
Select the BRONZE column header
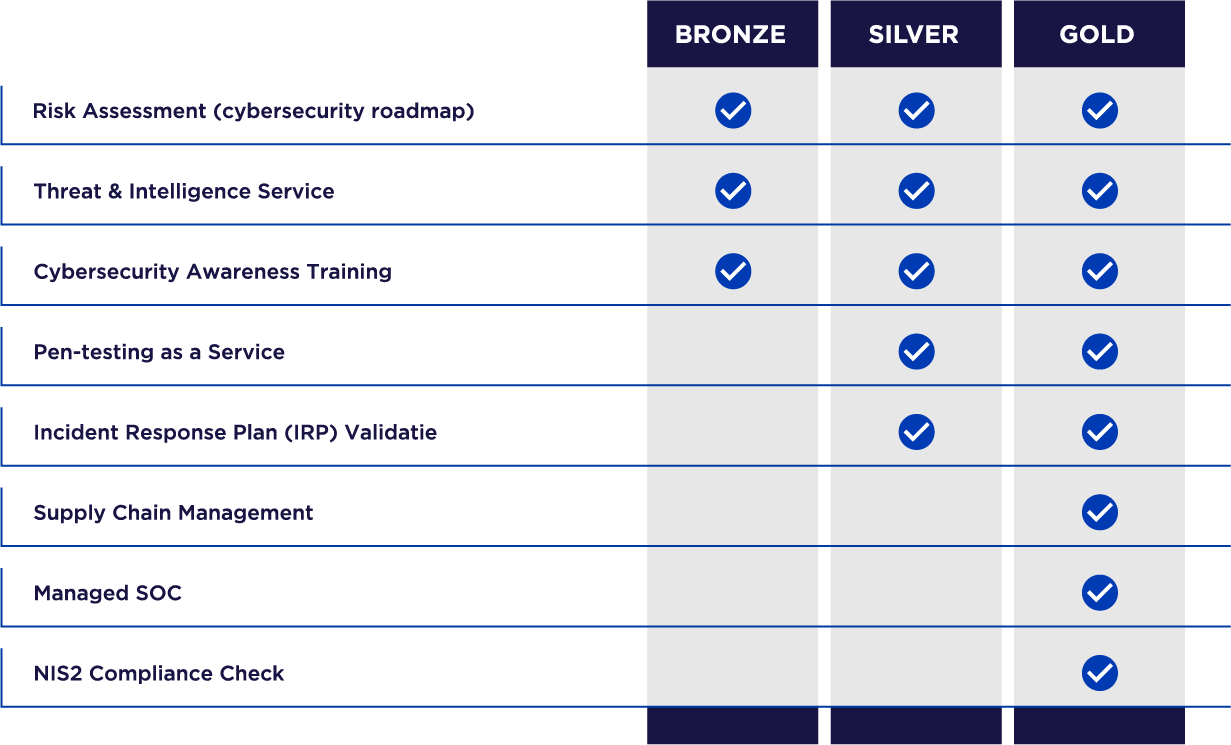732,34
